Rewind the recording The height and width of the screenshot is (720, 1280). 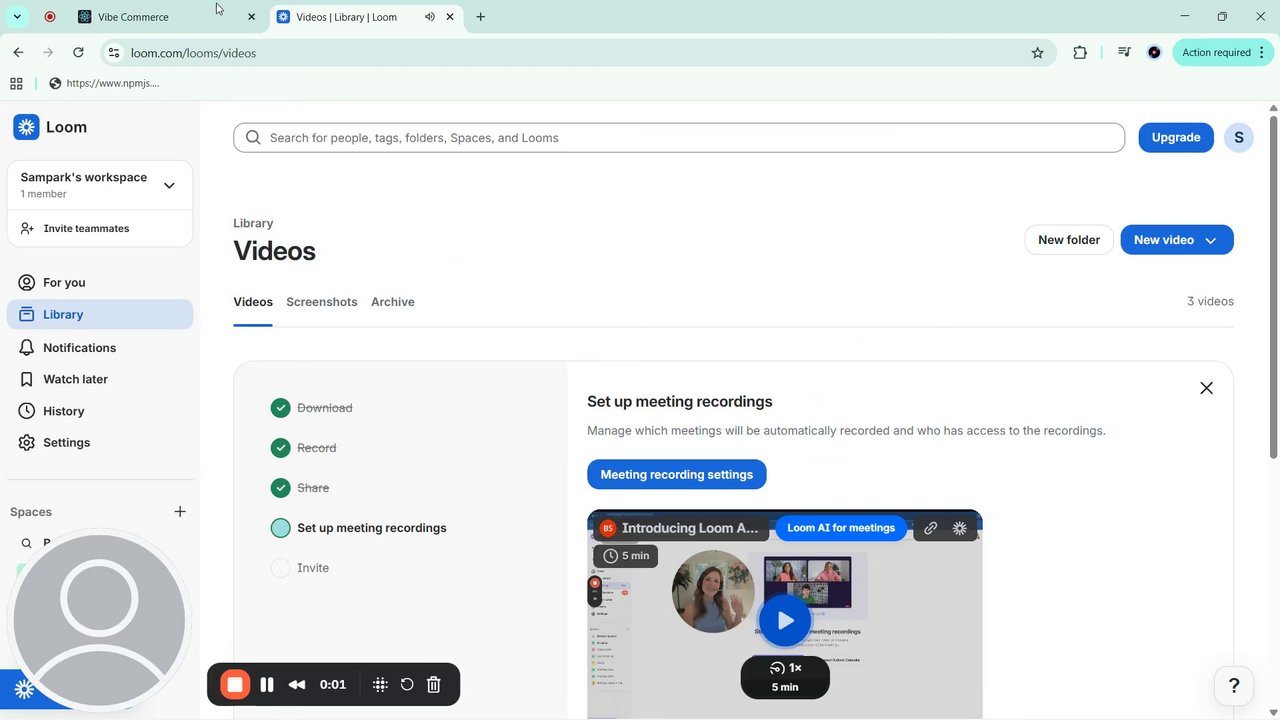[297, 685]
